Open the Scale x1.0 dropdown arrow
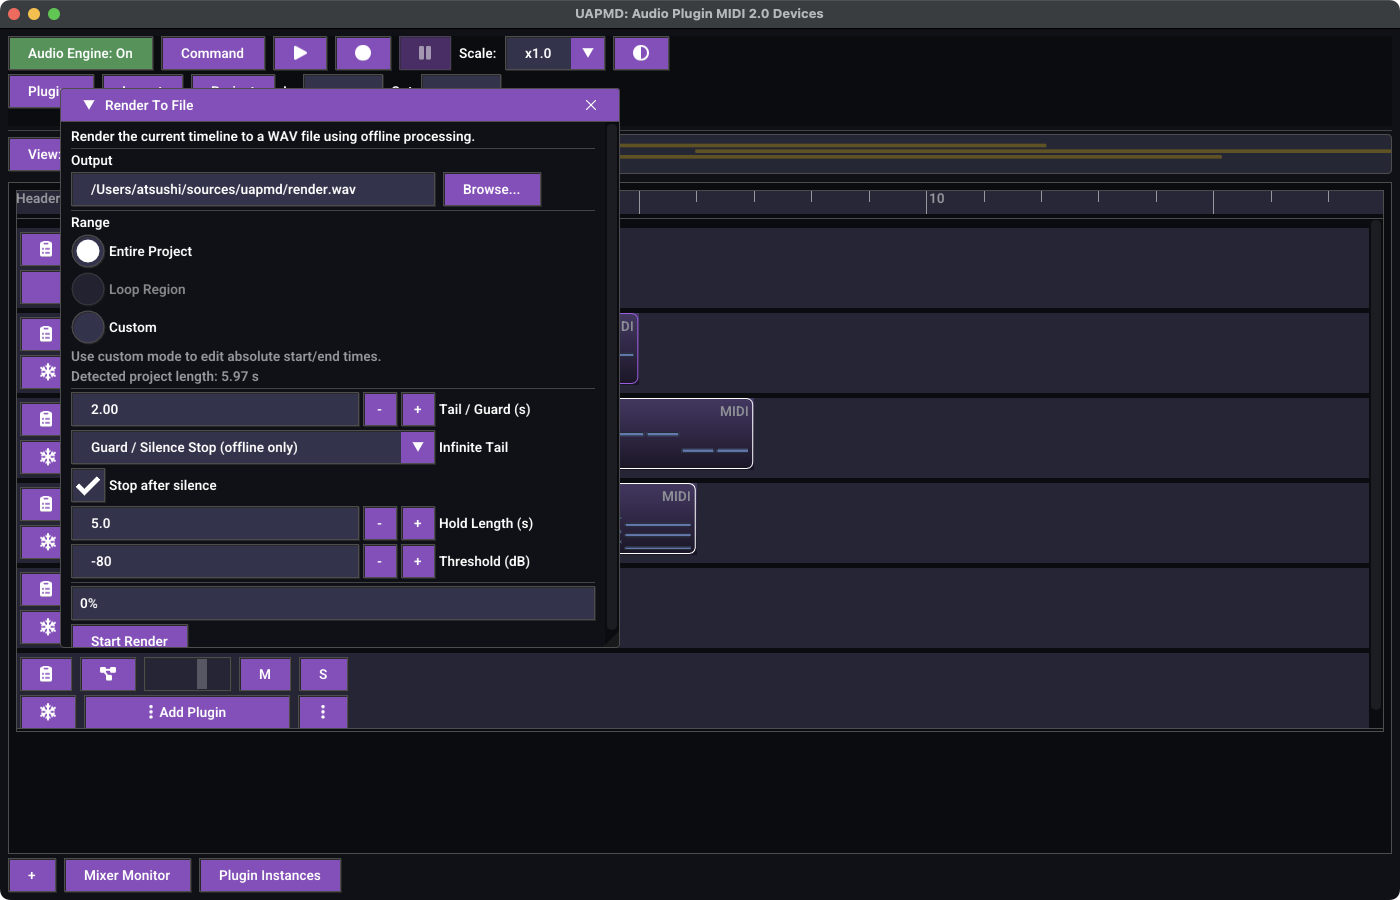The width and height of the screenshot is (1400, 900). pyautogui.click(x=588, y=53)
